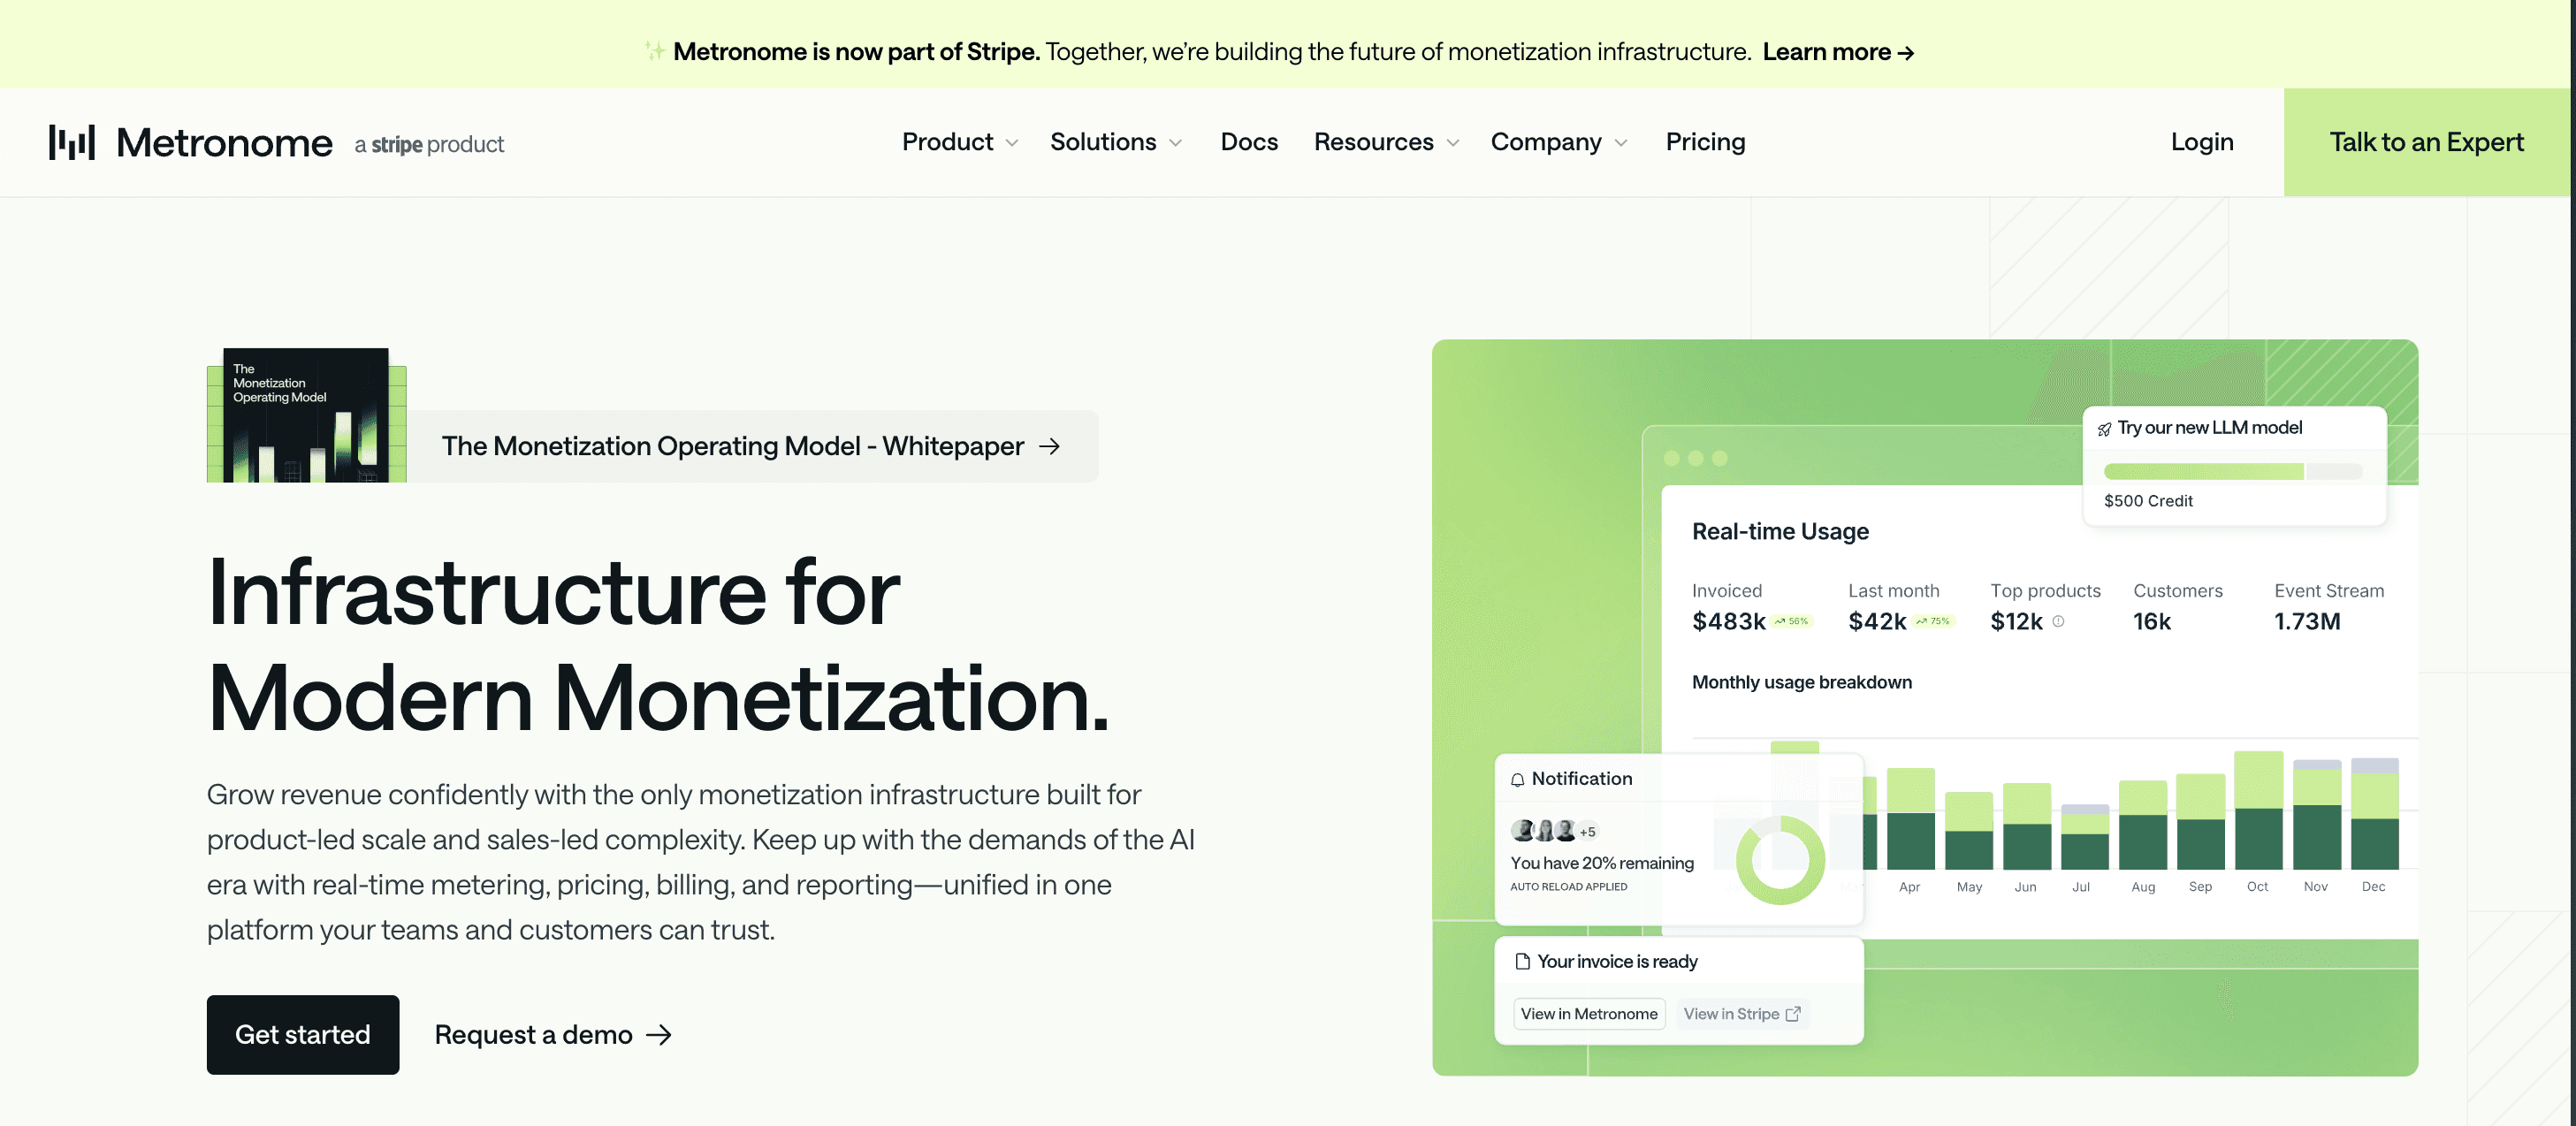Click the Jul bar in usage chart

tap(2084, 837)
